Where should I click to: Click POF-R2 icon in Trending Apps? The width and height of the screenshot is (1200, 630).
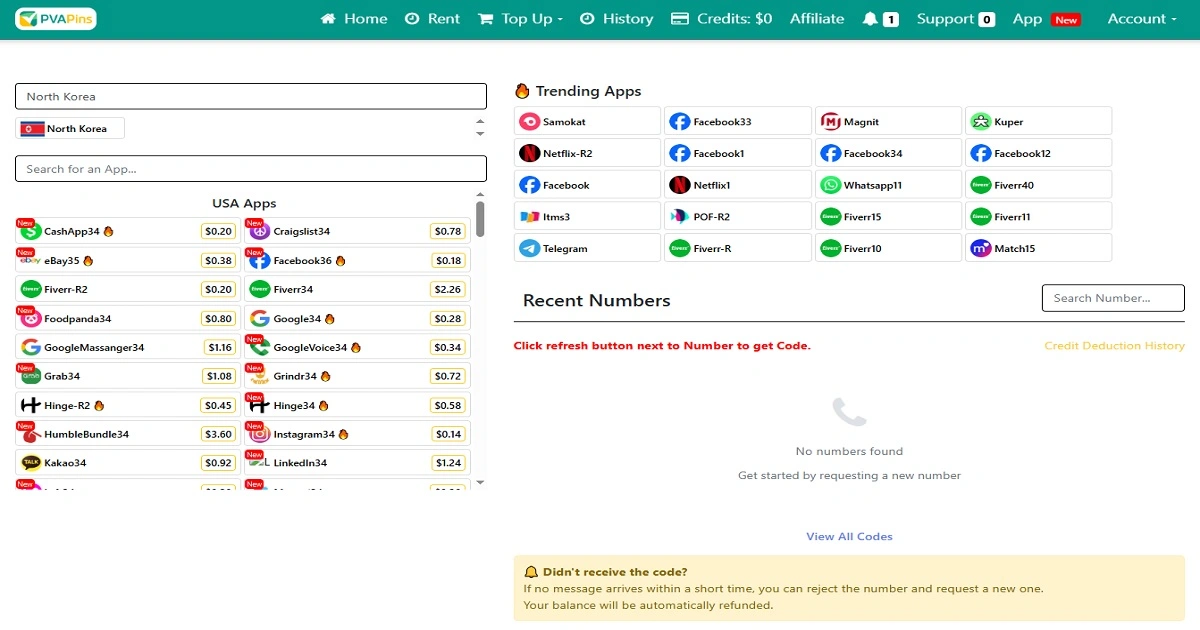coord(679,216)
